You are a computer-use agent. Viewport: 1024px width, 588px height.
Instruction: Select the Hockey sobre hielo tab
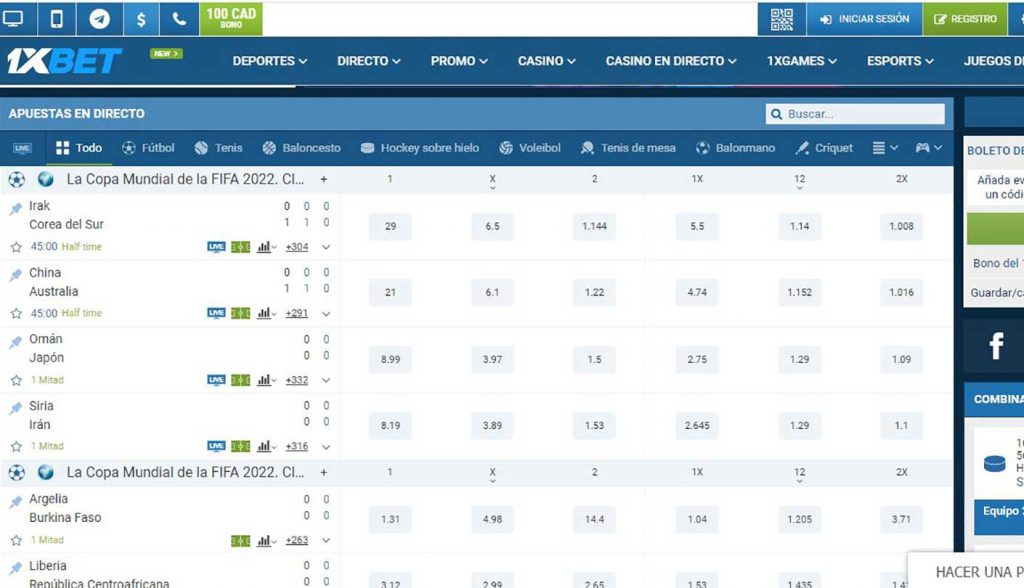(x=419, y=148)
